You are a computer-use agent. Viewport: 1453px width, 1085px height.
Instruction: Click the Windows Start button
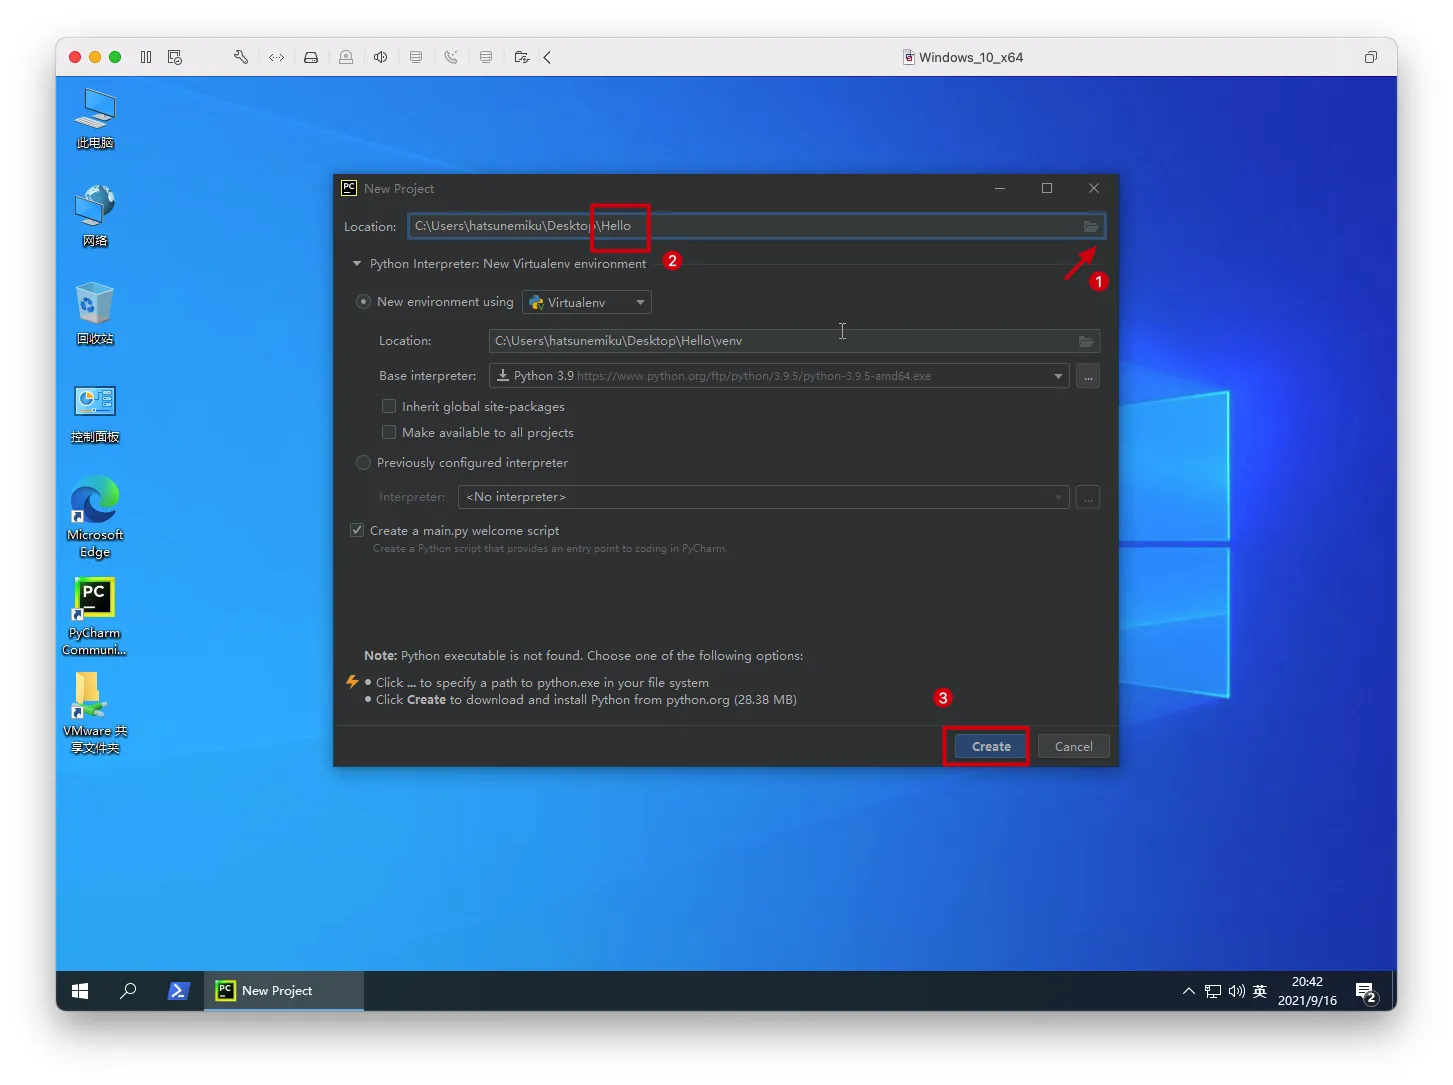pyautogui.click(x=80, y=991)
